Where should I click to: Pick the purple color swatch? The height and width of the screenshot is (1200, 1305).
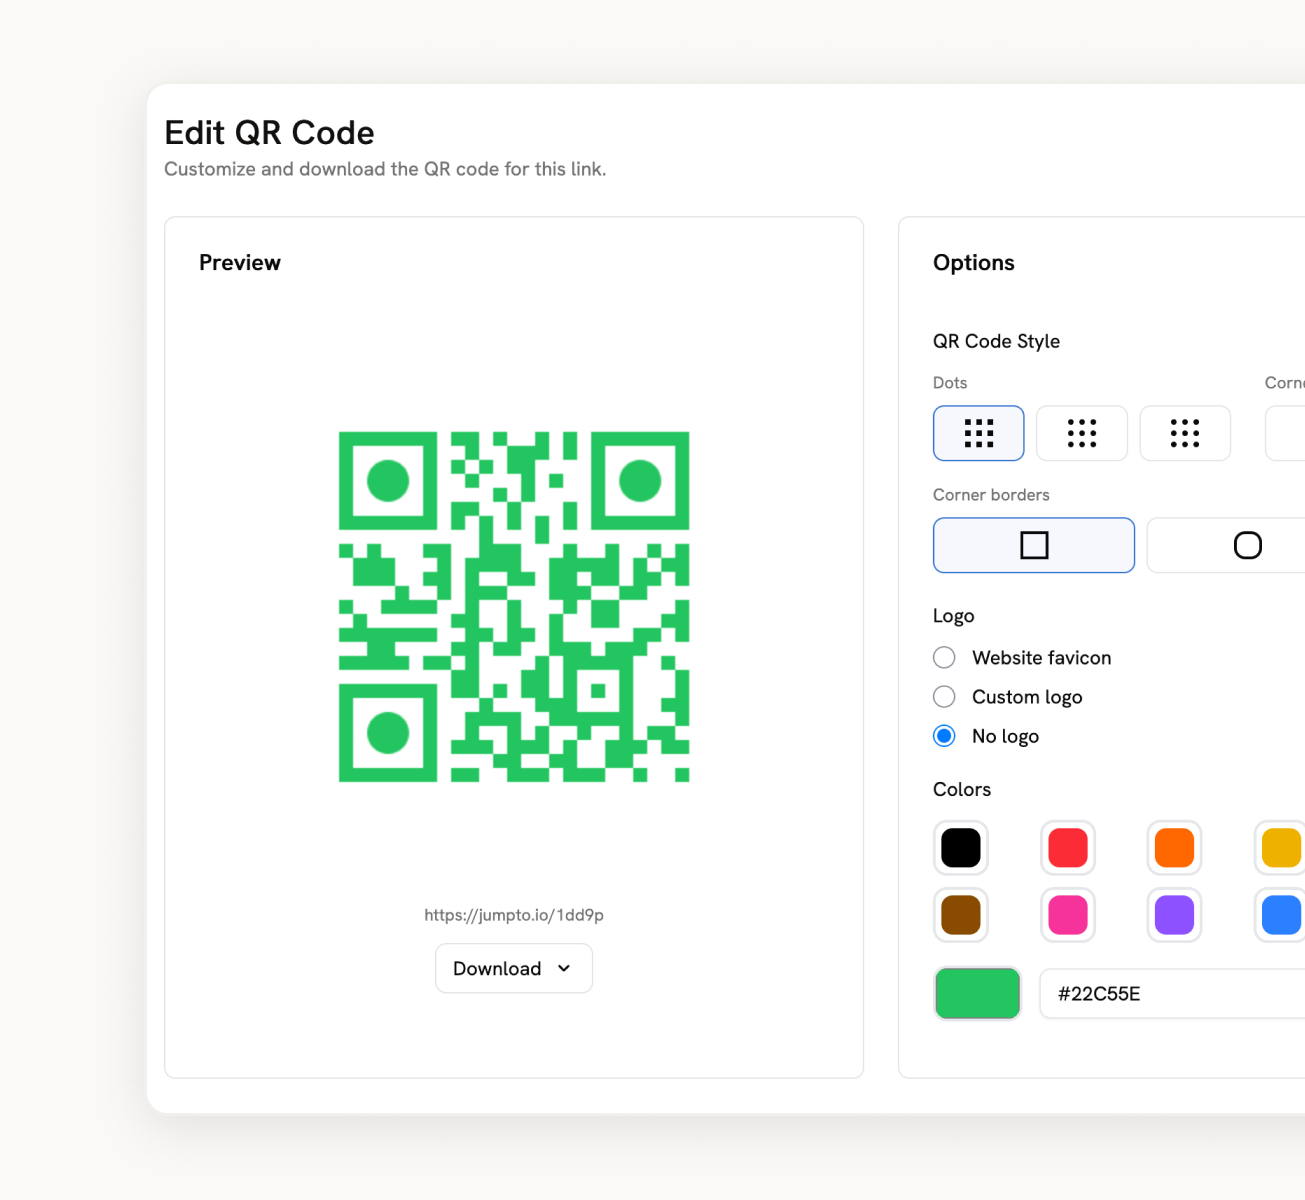point(1174,915)
